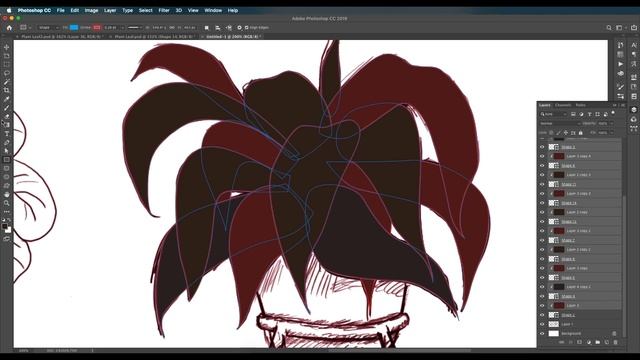
Task: Open path arrangement options
Action: (x=229, y=28)
